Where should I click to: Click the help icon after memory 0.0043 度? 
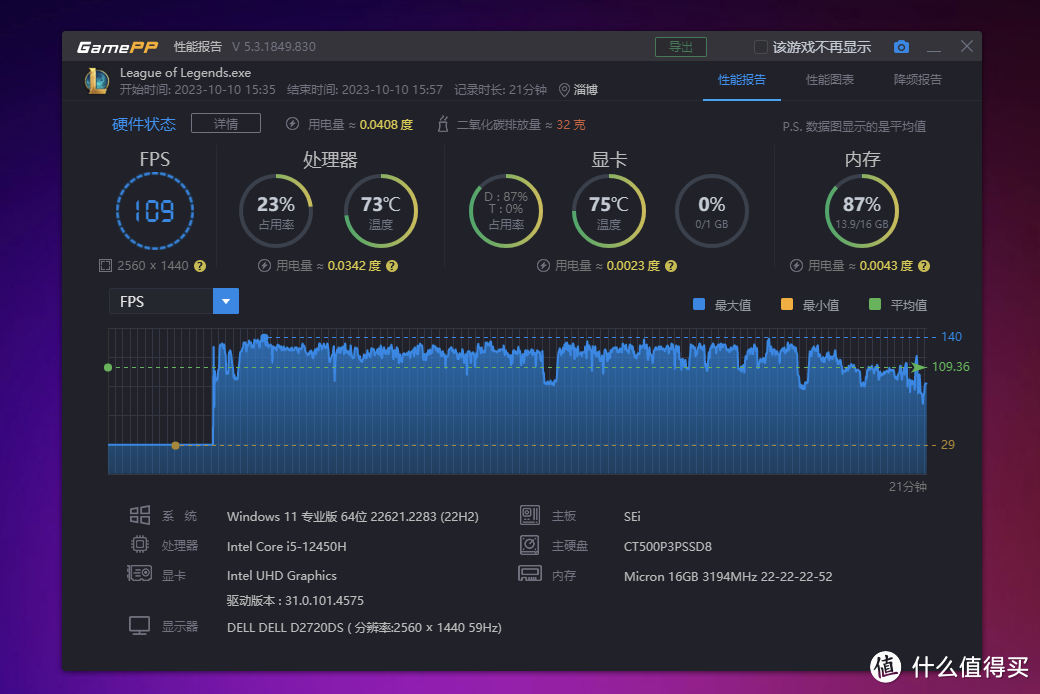click(x=923, y=266)
